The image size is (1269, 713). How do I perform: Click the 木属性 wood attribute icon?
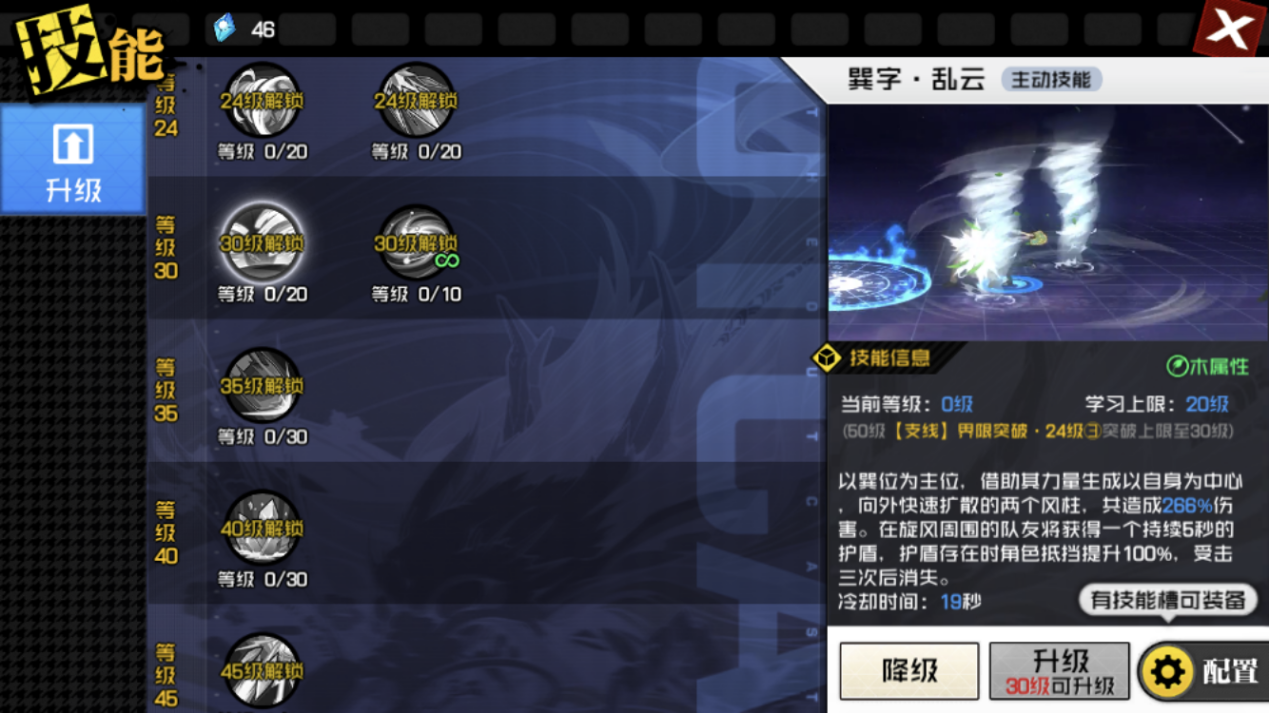click(x=1208, y=366)
